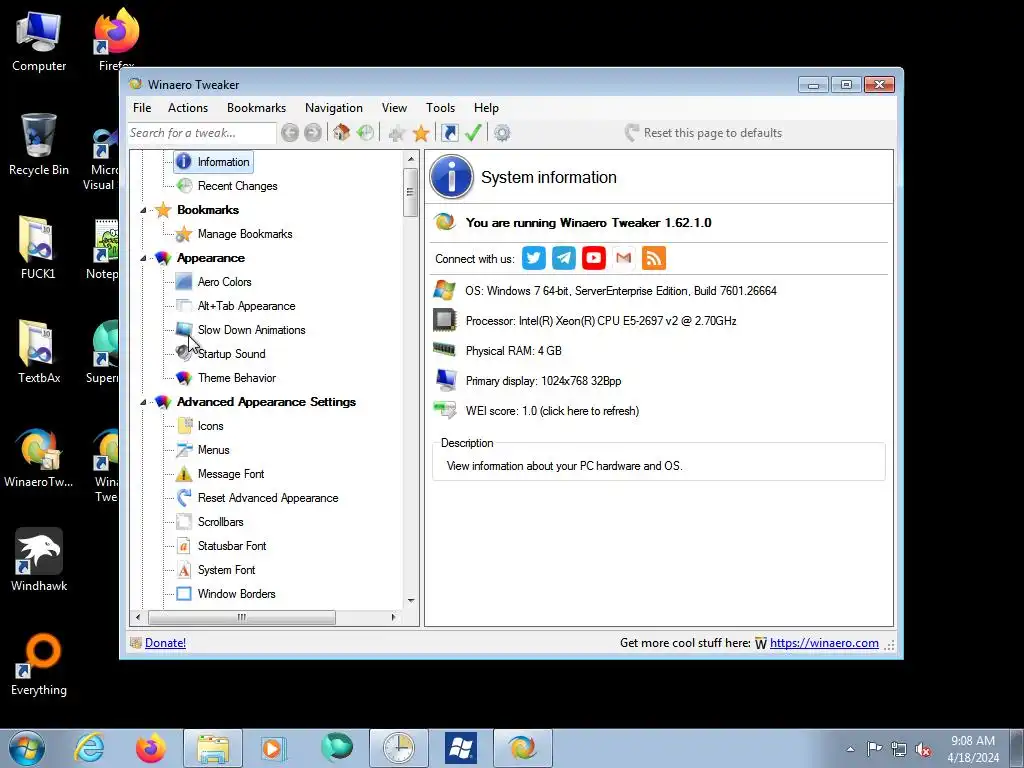Open settings via the gear toolbar icon

pyautogui.click(x=502, y=133)
